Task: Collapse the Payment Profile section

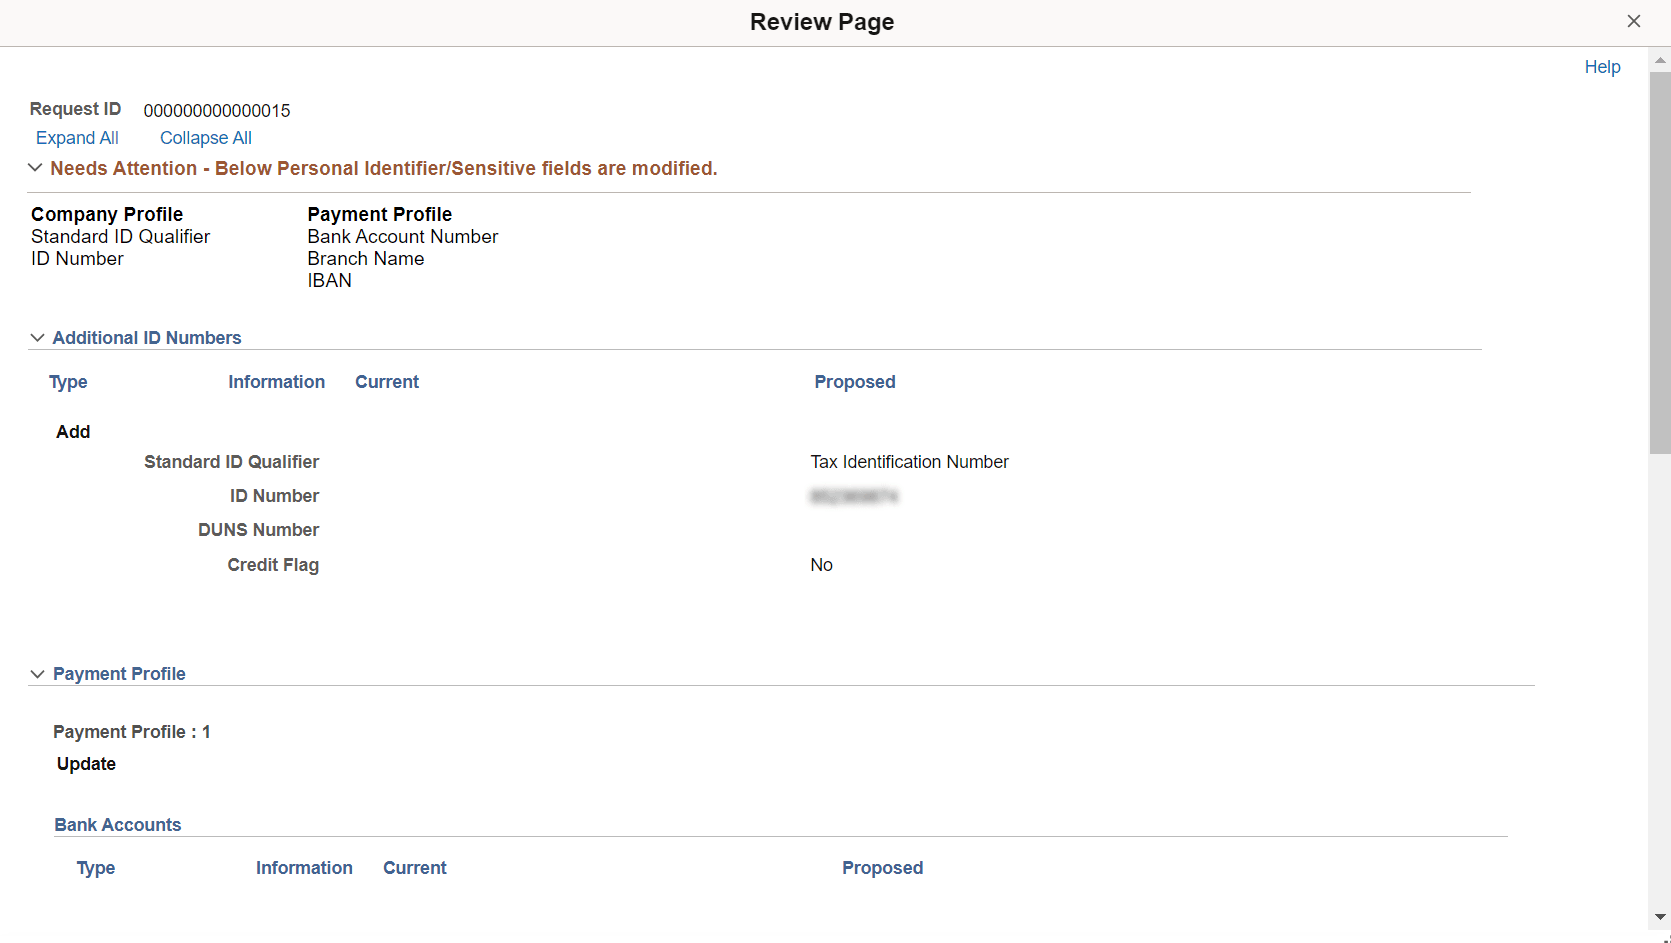Action: pyautogui.click(x=37, y=674)
